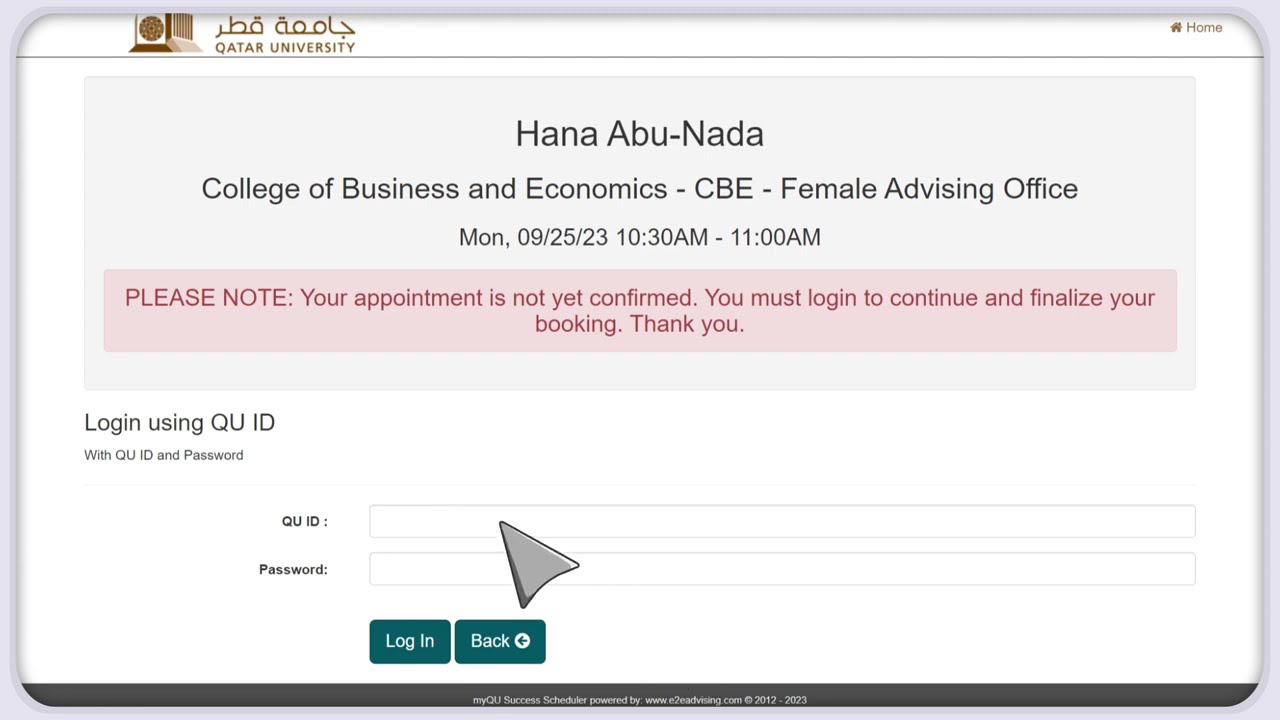Click the Password field label
The height and width of the screenshot is (720, 1280).
click(x=293, y=569)
